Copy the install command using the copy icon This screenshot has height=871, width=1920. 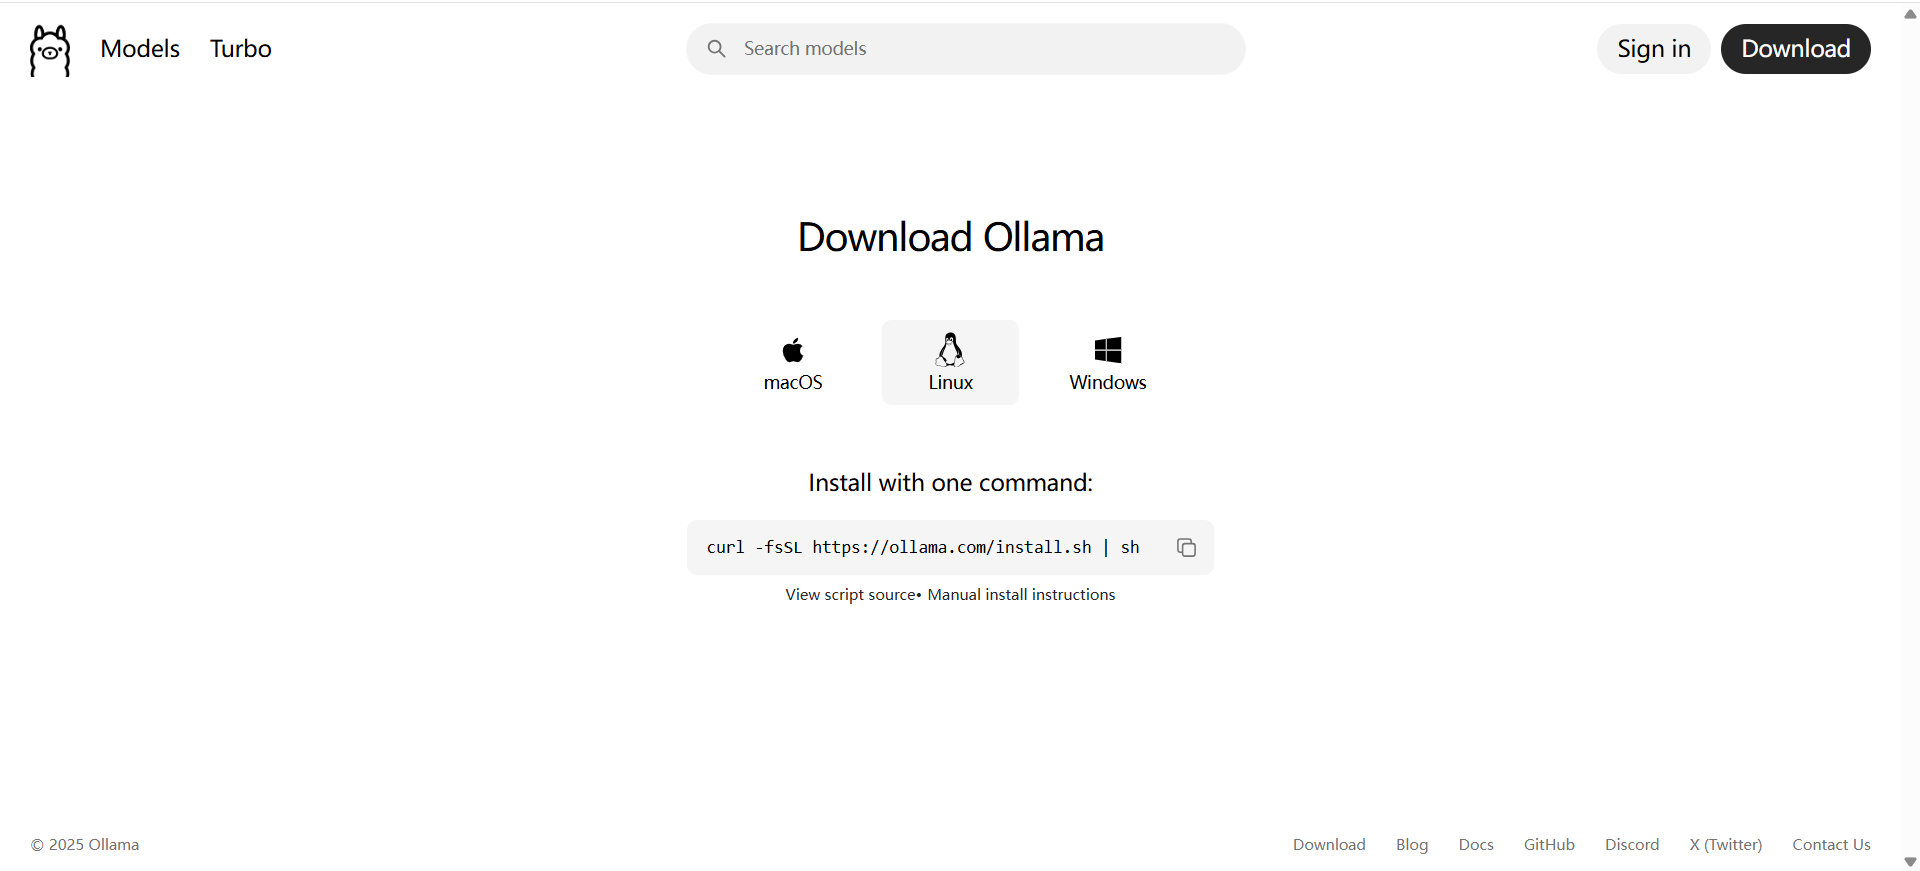coord(1186,547)
